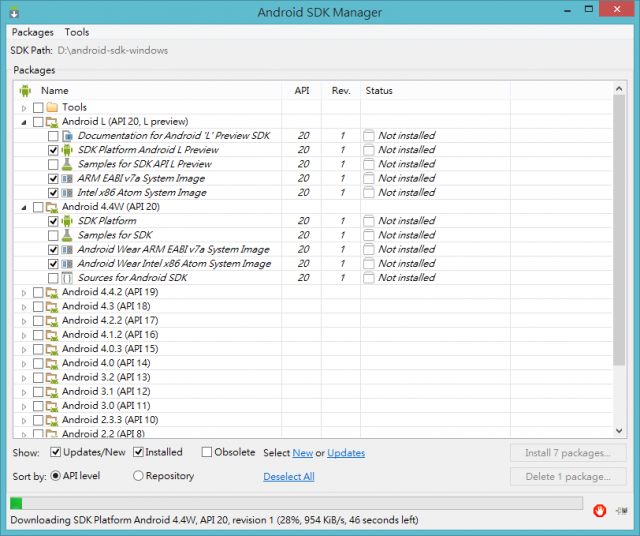Screen dimensions: 640x536
Task: Click Android Wear ARM EABI v7a image icon
Action: tap(67, 249)
